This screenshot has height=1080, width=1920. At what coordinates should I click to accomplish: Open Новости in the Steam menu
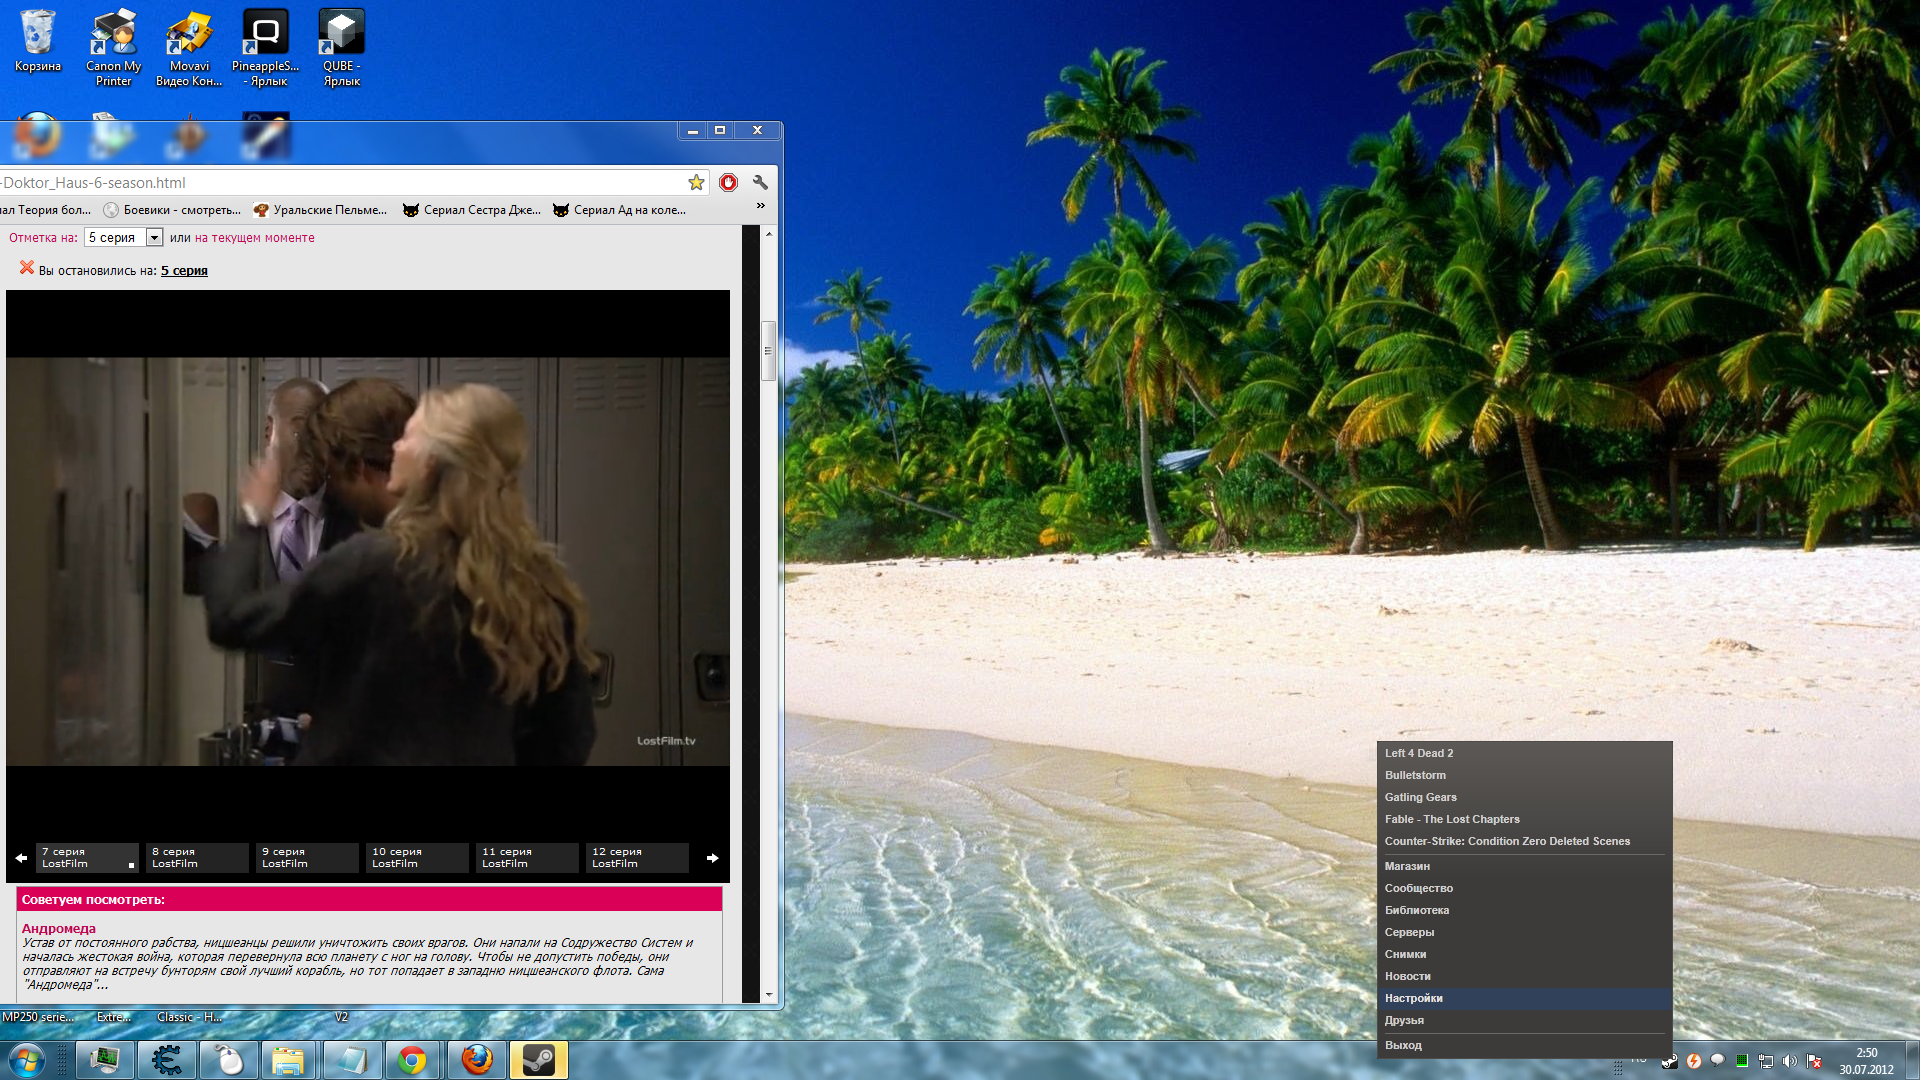[x=1524, y=976]
